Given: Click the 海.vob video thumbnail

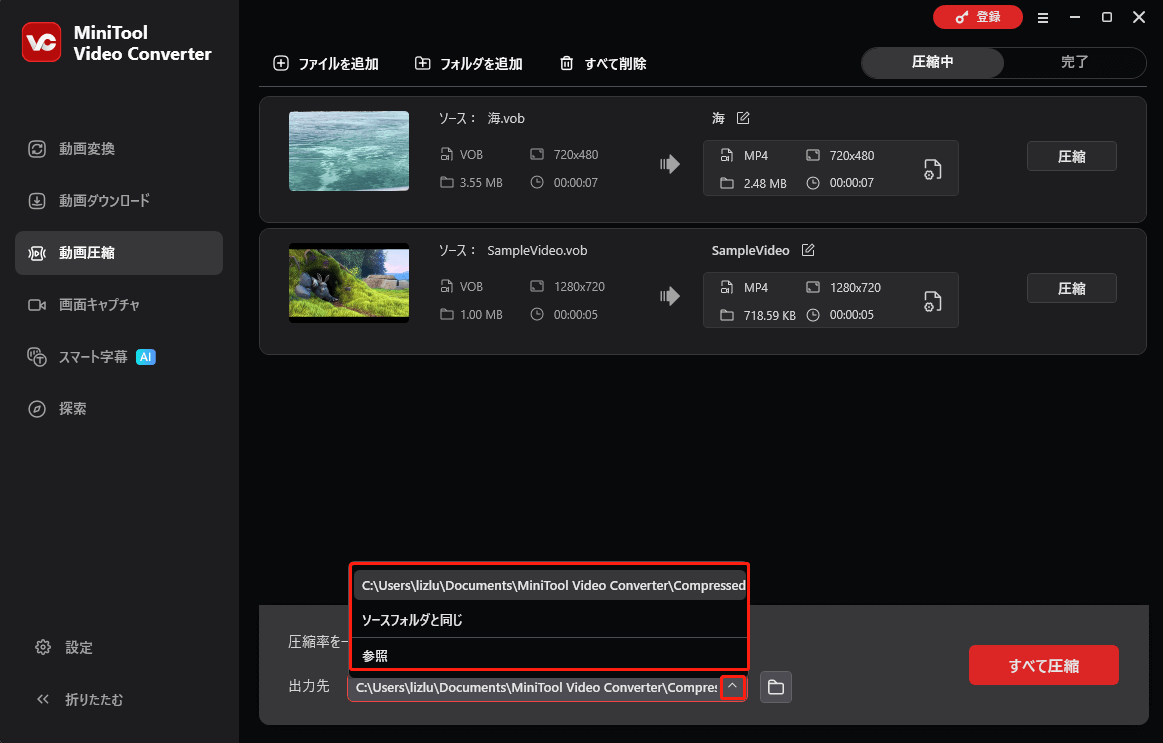Looking at the screenshot, I should click(348, 151).
